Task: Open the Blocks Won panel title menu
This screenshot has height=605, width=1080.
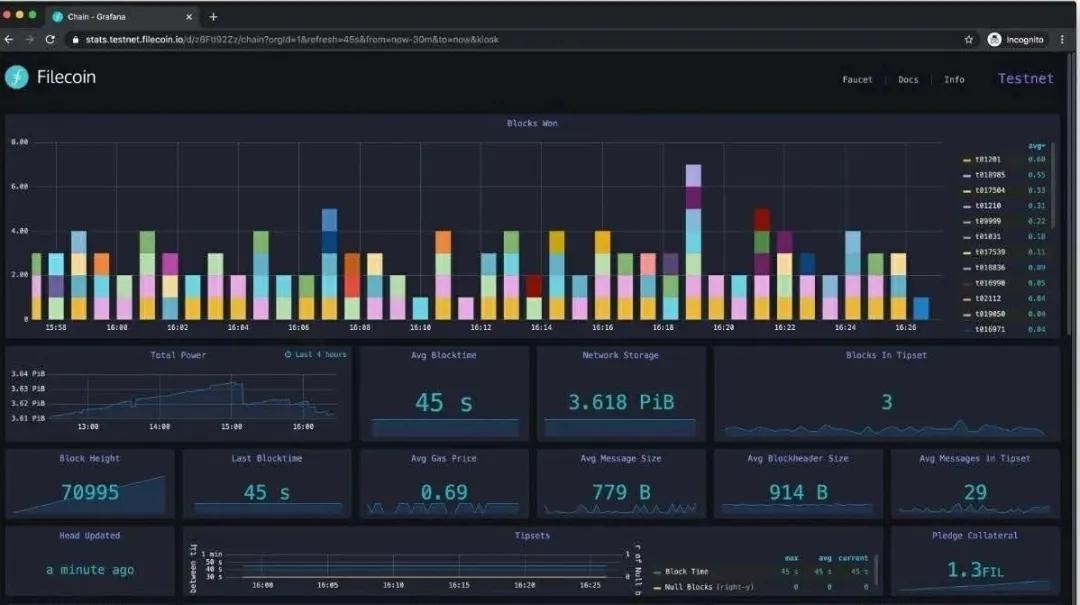Action: (532, 124)
